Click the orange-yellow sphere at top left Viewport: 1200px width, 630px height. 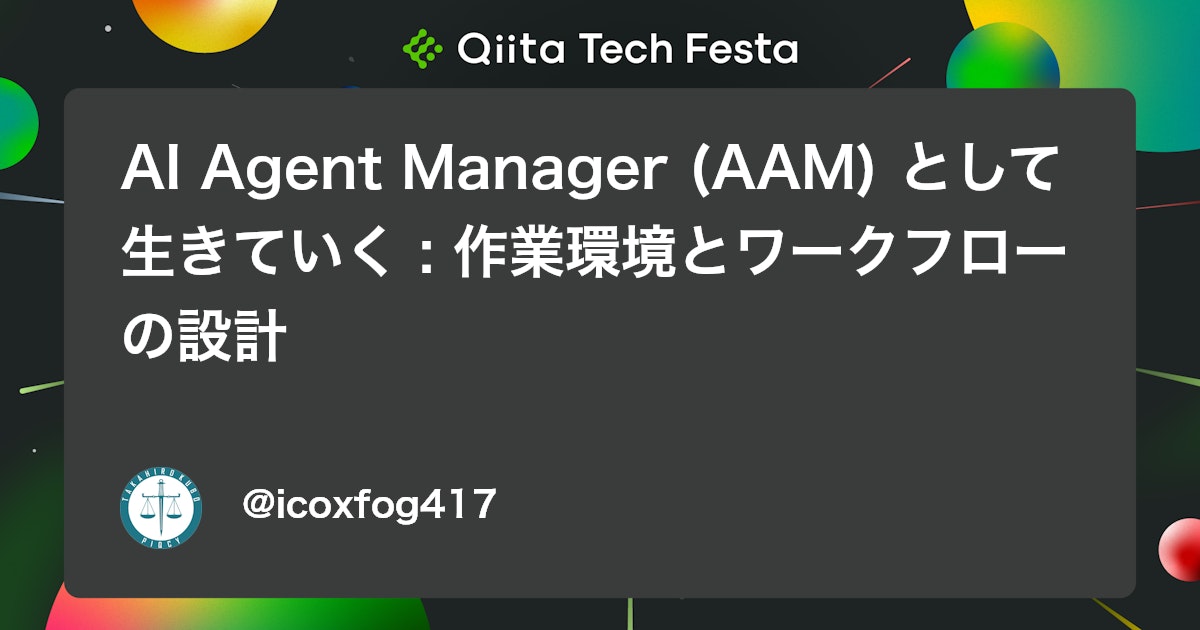[205, 22]
